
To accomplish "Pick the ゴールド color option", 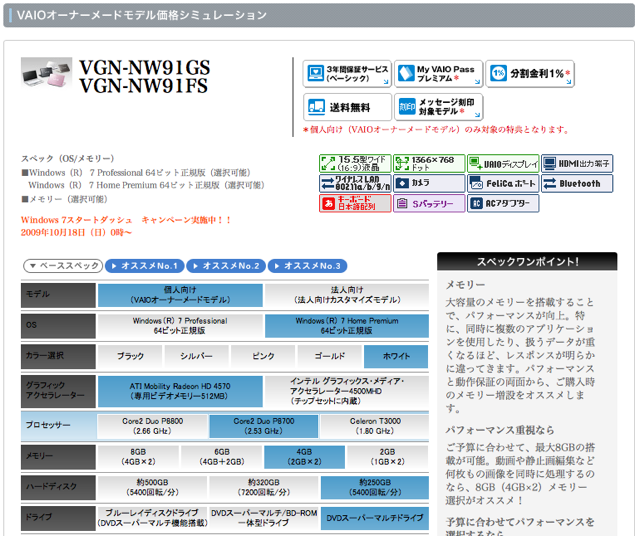I will pos(330,356).
